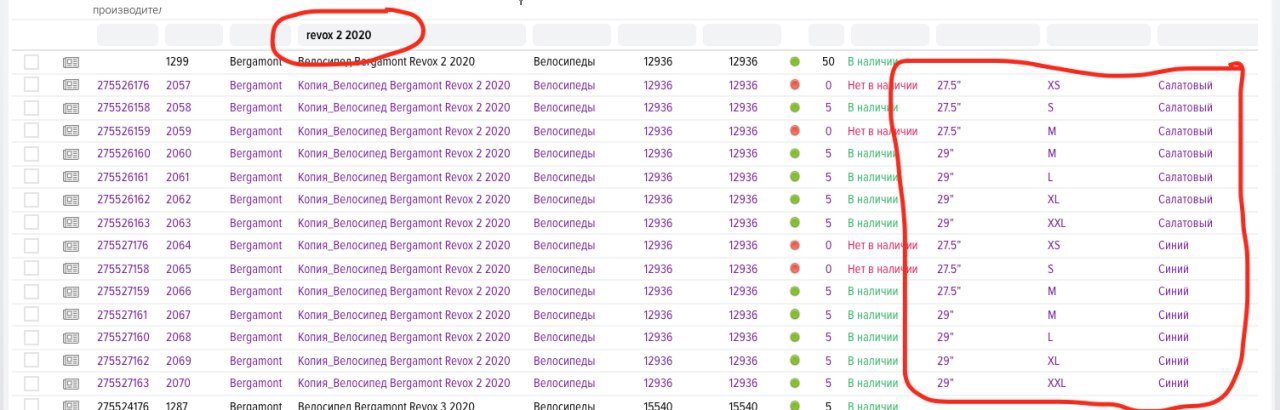
Task: Focus the name filter containing "revox 2 2020"
Action: (x=410, y=35)
